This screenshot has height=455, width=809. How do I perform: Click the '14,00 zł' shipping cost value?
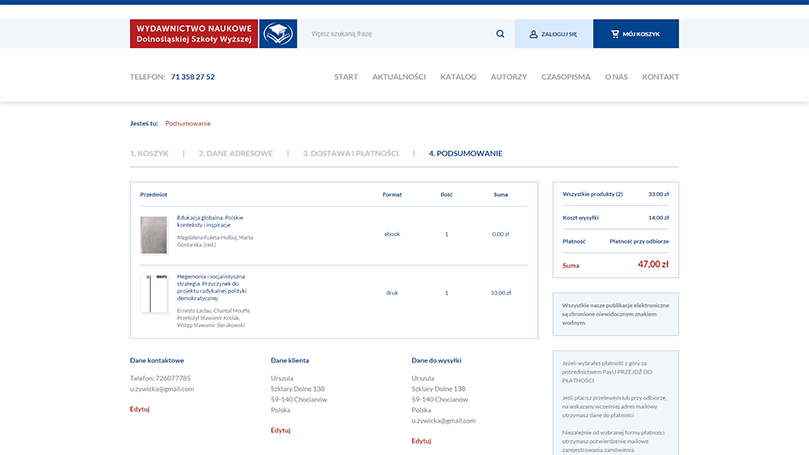(658, 218)
